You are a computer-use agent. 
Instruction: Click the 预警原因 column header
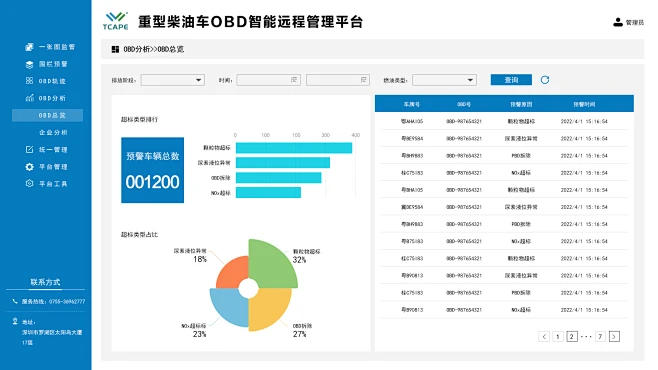pyautogui.click(x=521, y=104)
